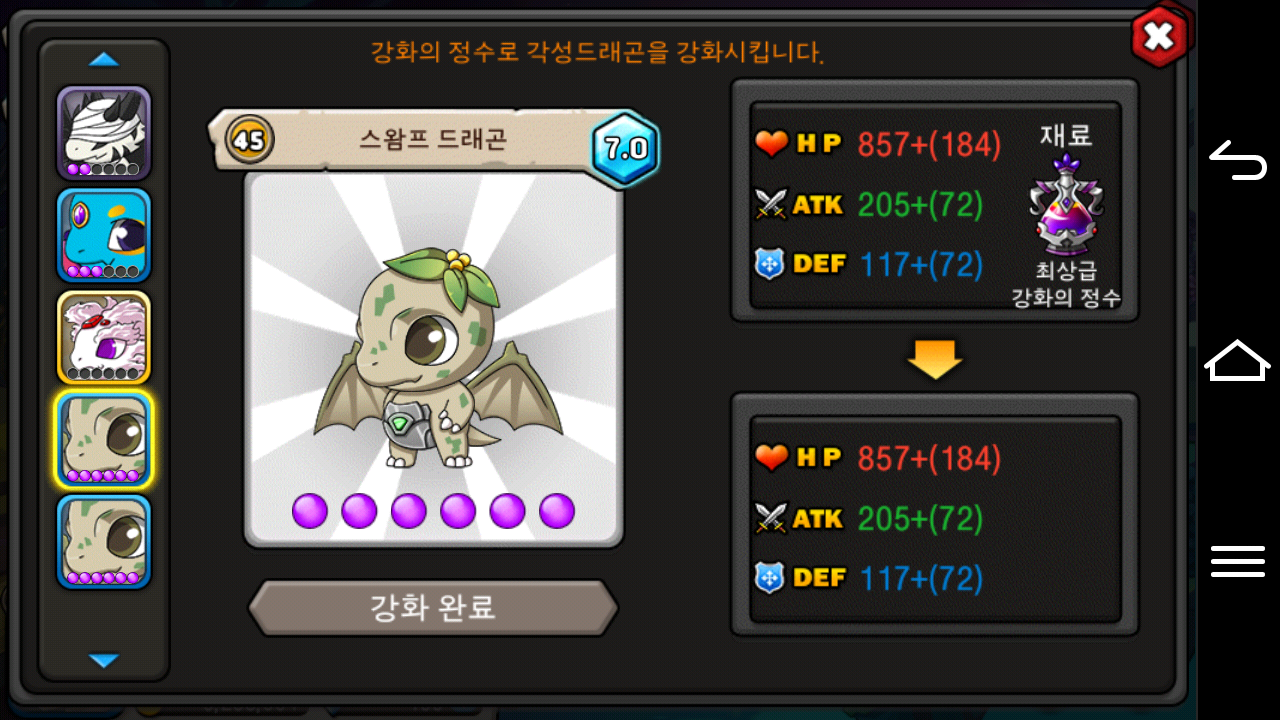Tap the up arrow above dragon list
1280x720 pixels.
[x=104, y=60]
